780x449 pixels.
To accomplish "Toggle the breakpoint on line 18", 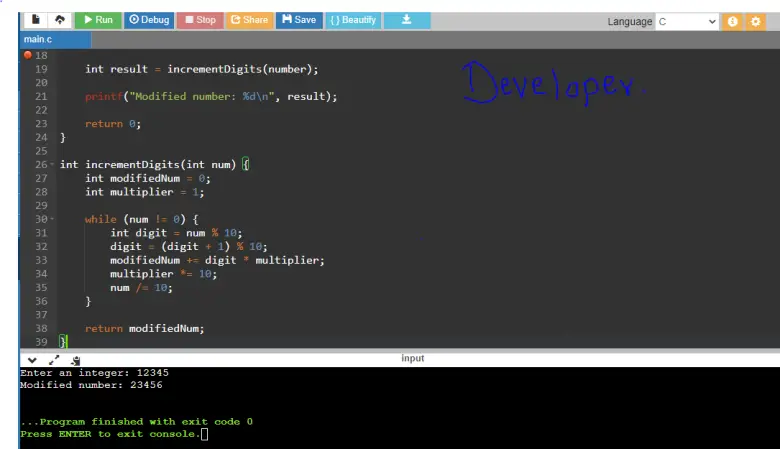I will pos(28,56).
